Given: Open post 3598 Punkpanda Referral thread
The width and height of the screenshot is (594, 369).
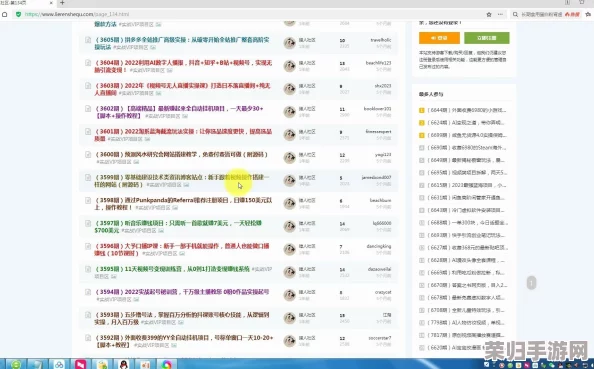Looking at the screenshot, I should [183, 203].
